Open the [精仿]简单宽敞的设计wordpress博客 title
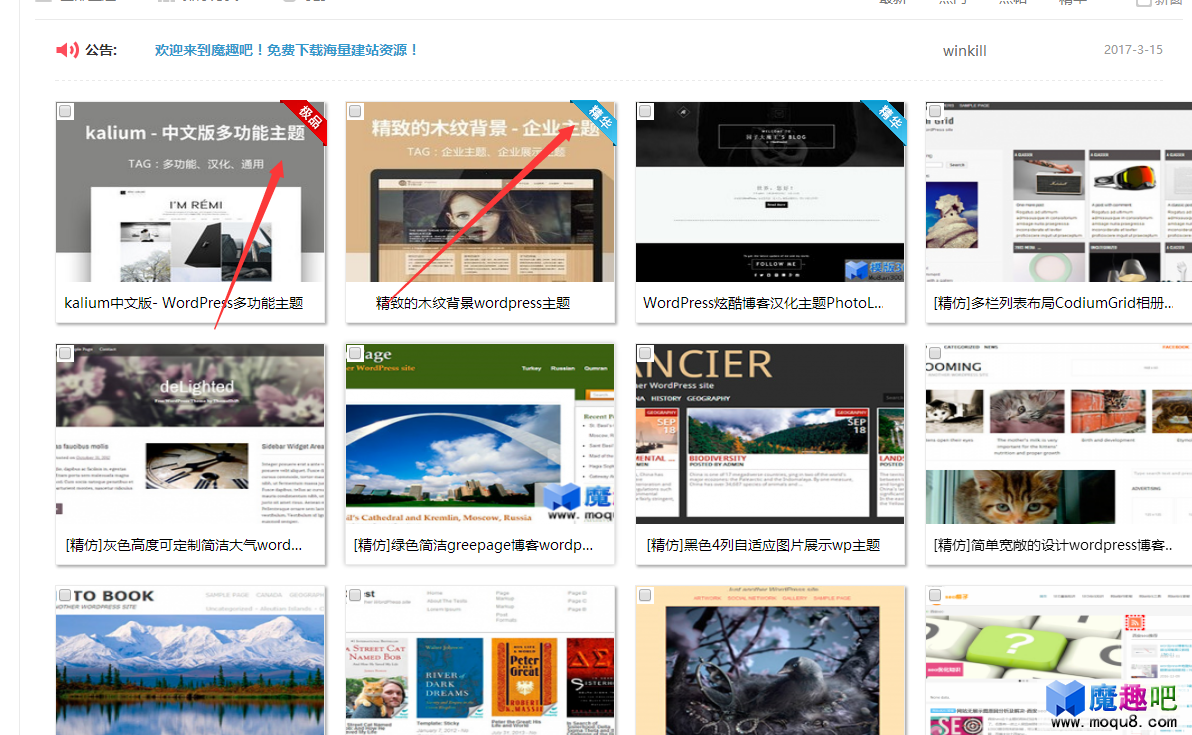This screenshot has height=735, width=1192. (1054, 545)
